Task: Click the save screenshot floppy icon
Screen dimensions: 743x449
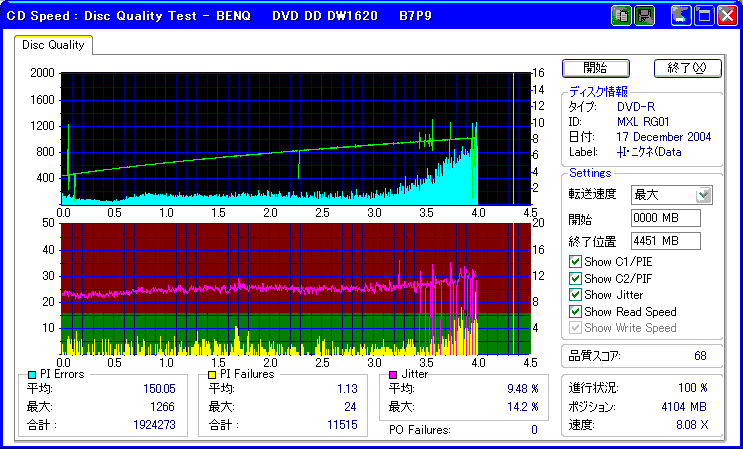Action: click(644, 16)
